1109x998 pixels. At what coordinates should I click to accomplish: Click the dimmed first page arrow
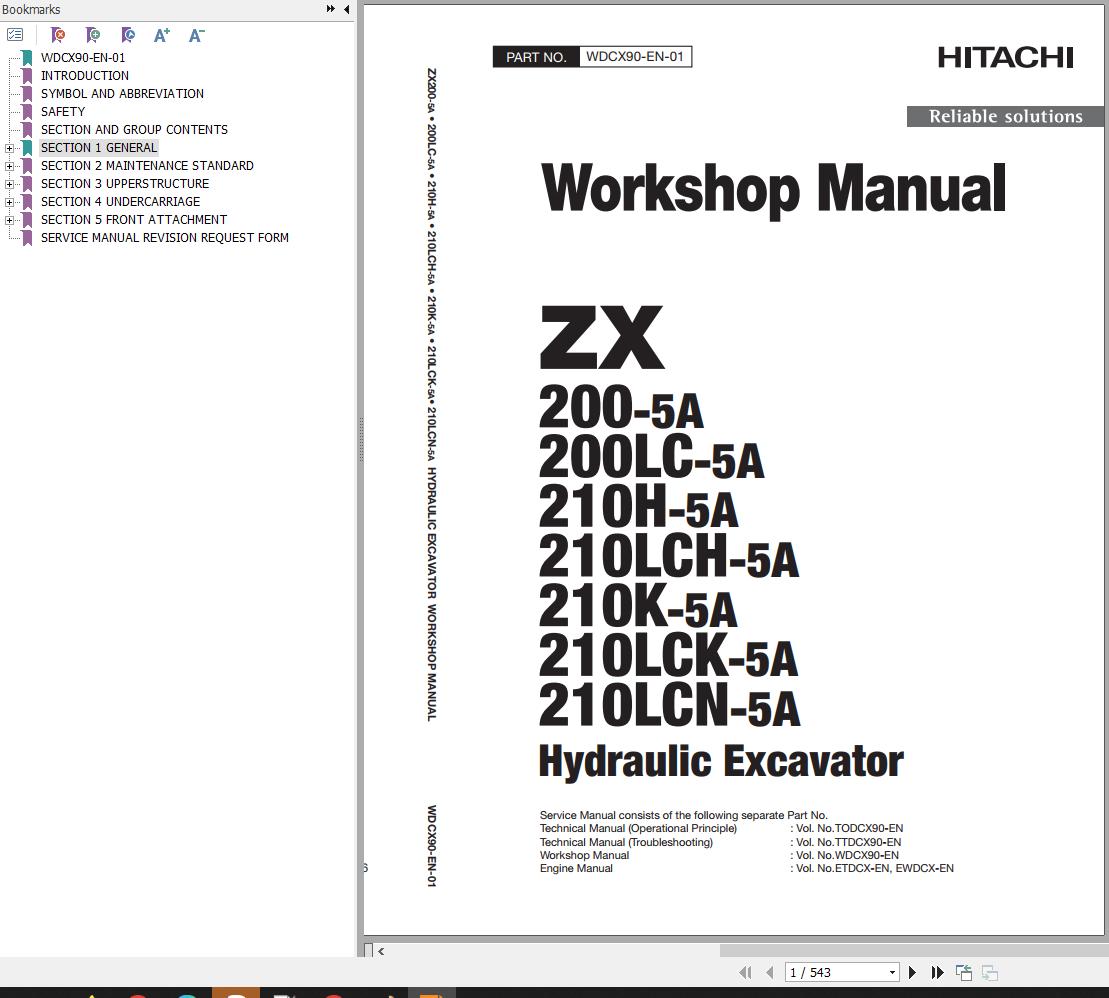point(745,973)
